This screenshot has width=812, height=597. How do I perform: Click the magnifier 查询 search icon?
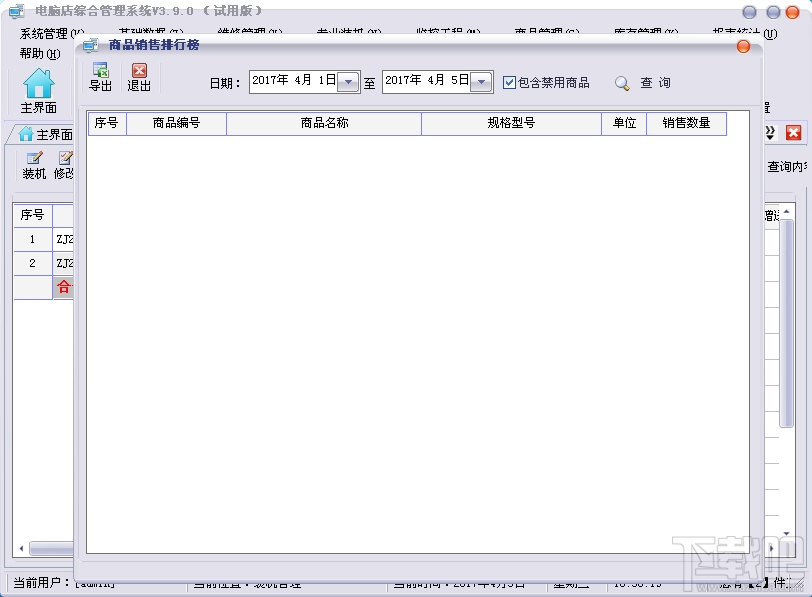click(x=622, y=82)
